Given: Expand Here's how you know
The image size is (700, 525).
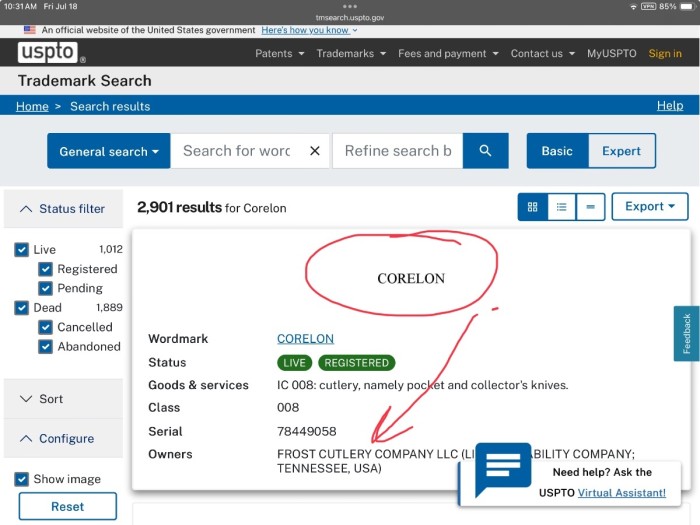Looking at the screenshot, I should [309, 30].
